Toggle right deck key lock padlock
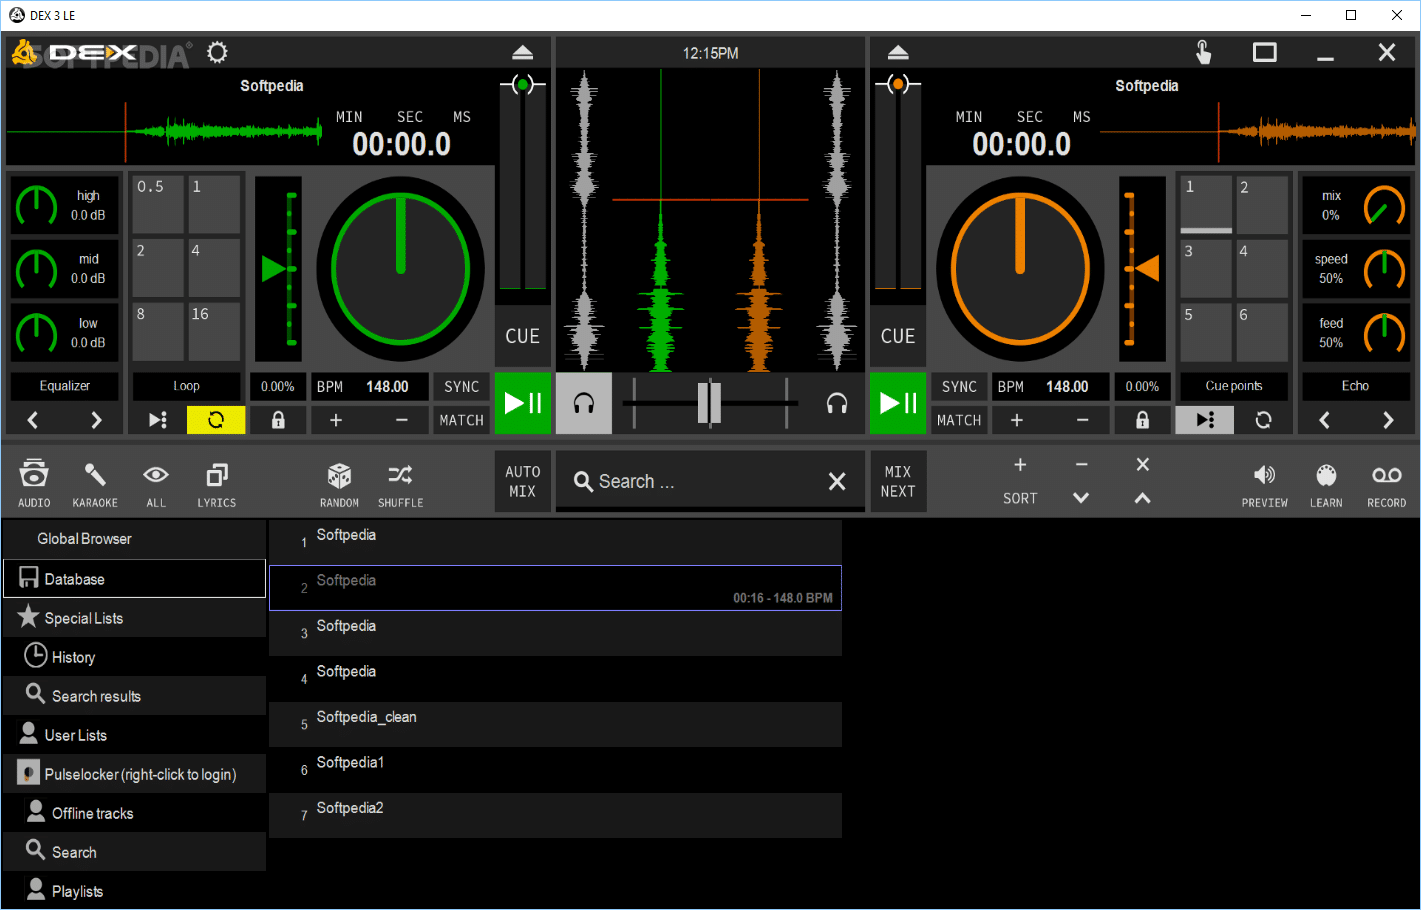 [x=1142, y=420]
